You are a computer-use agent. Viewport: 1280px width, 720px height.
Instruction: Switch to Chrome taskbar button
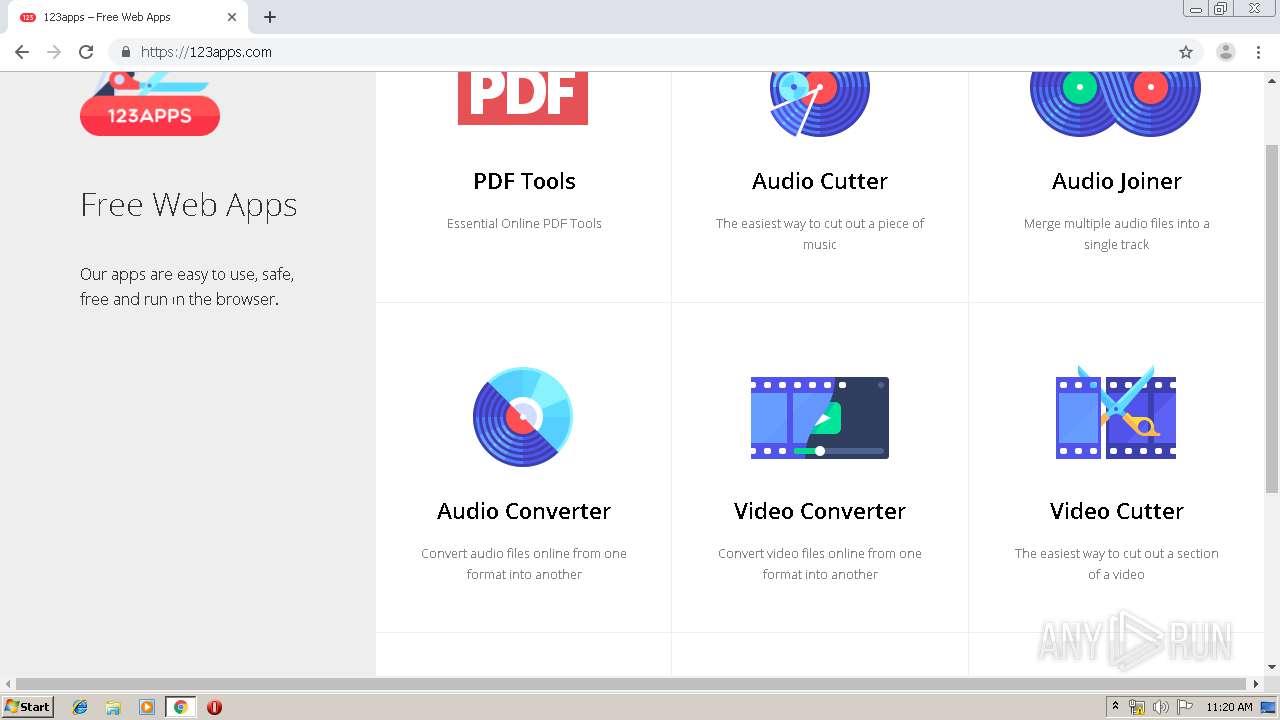(180, 707)
